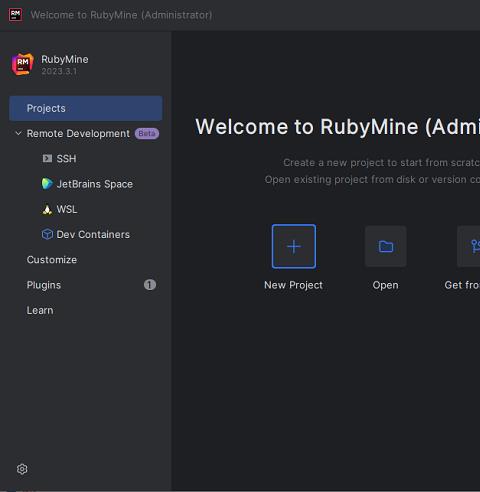Open Dev Containers entry

(x=93, y=234)
